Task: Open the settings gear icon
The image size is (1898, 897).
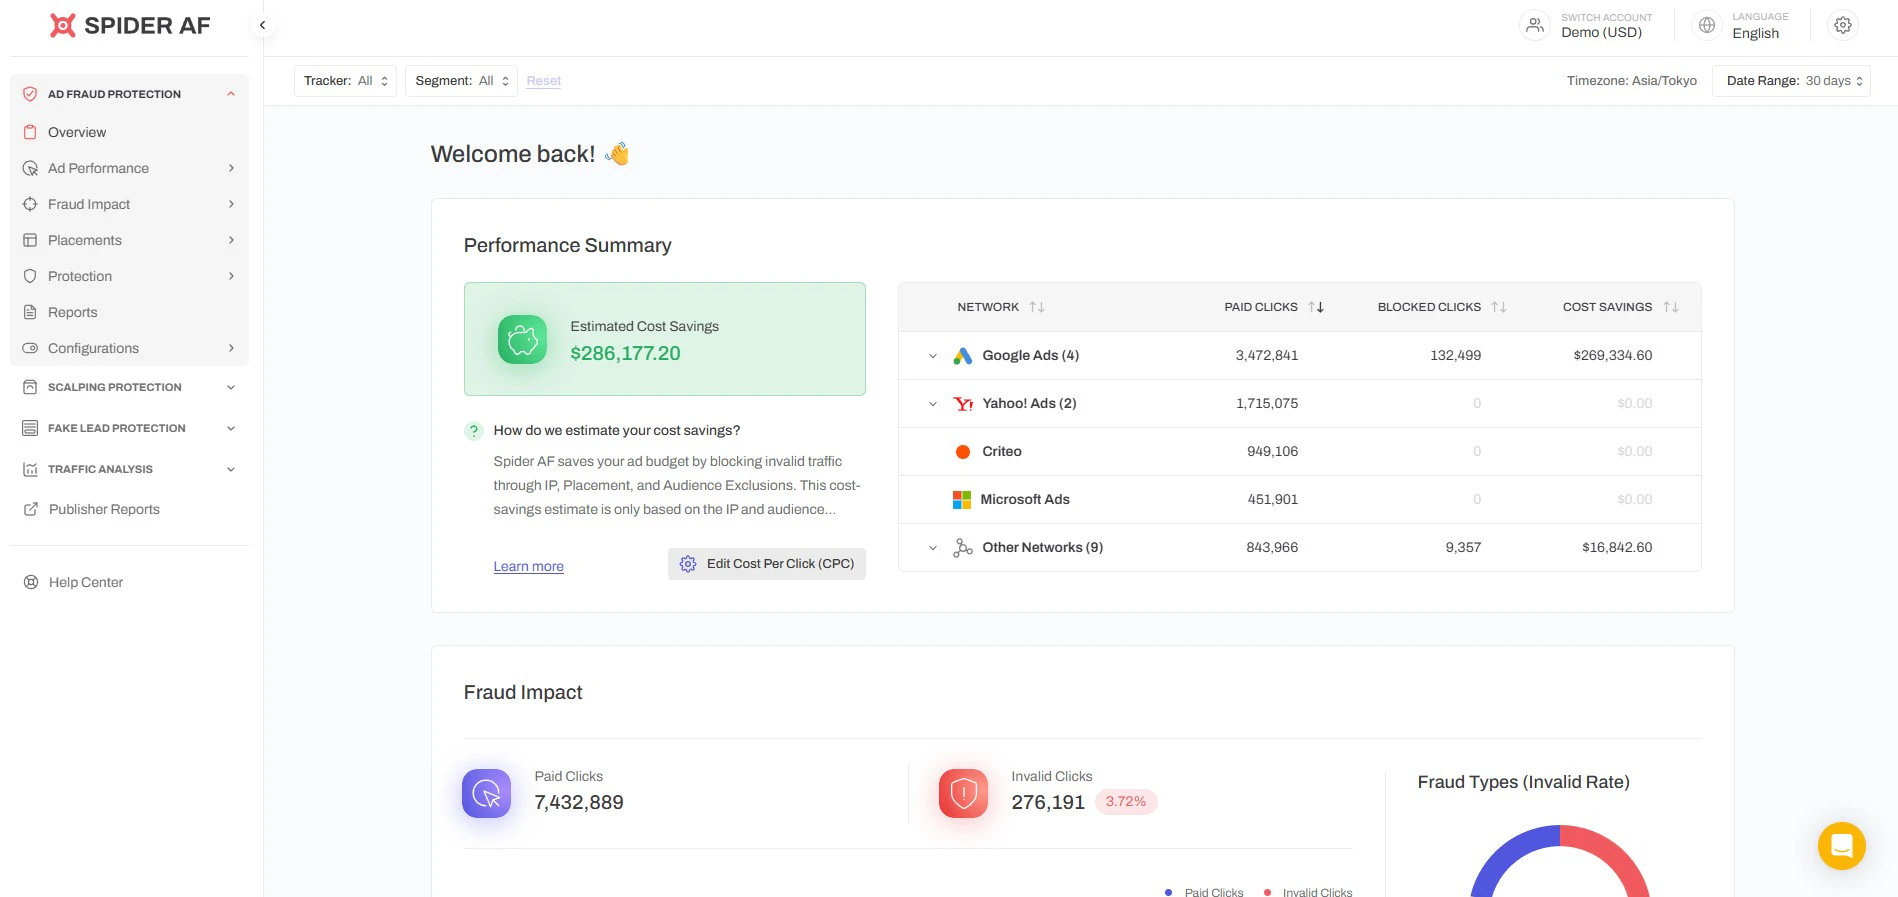Action: [1843, 26]
